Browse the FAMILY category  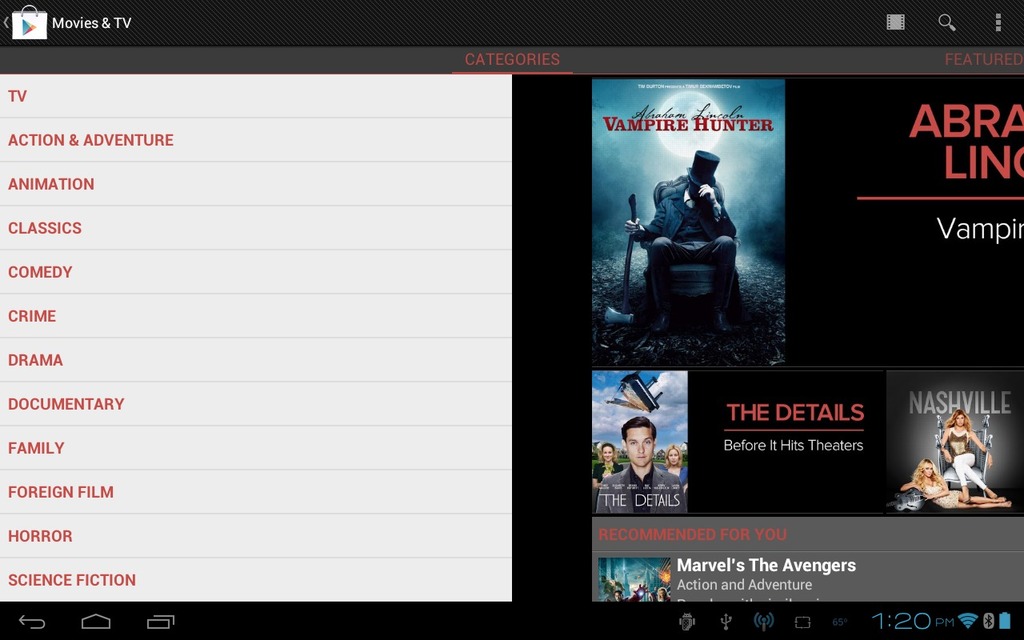[x=256, y=448]
